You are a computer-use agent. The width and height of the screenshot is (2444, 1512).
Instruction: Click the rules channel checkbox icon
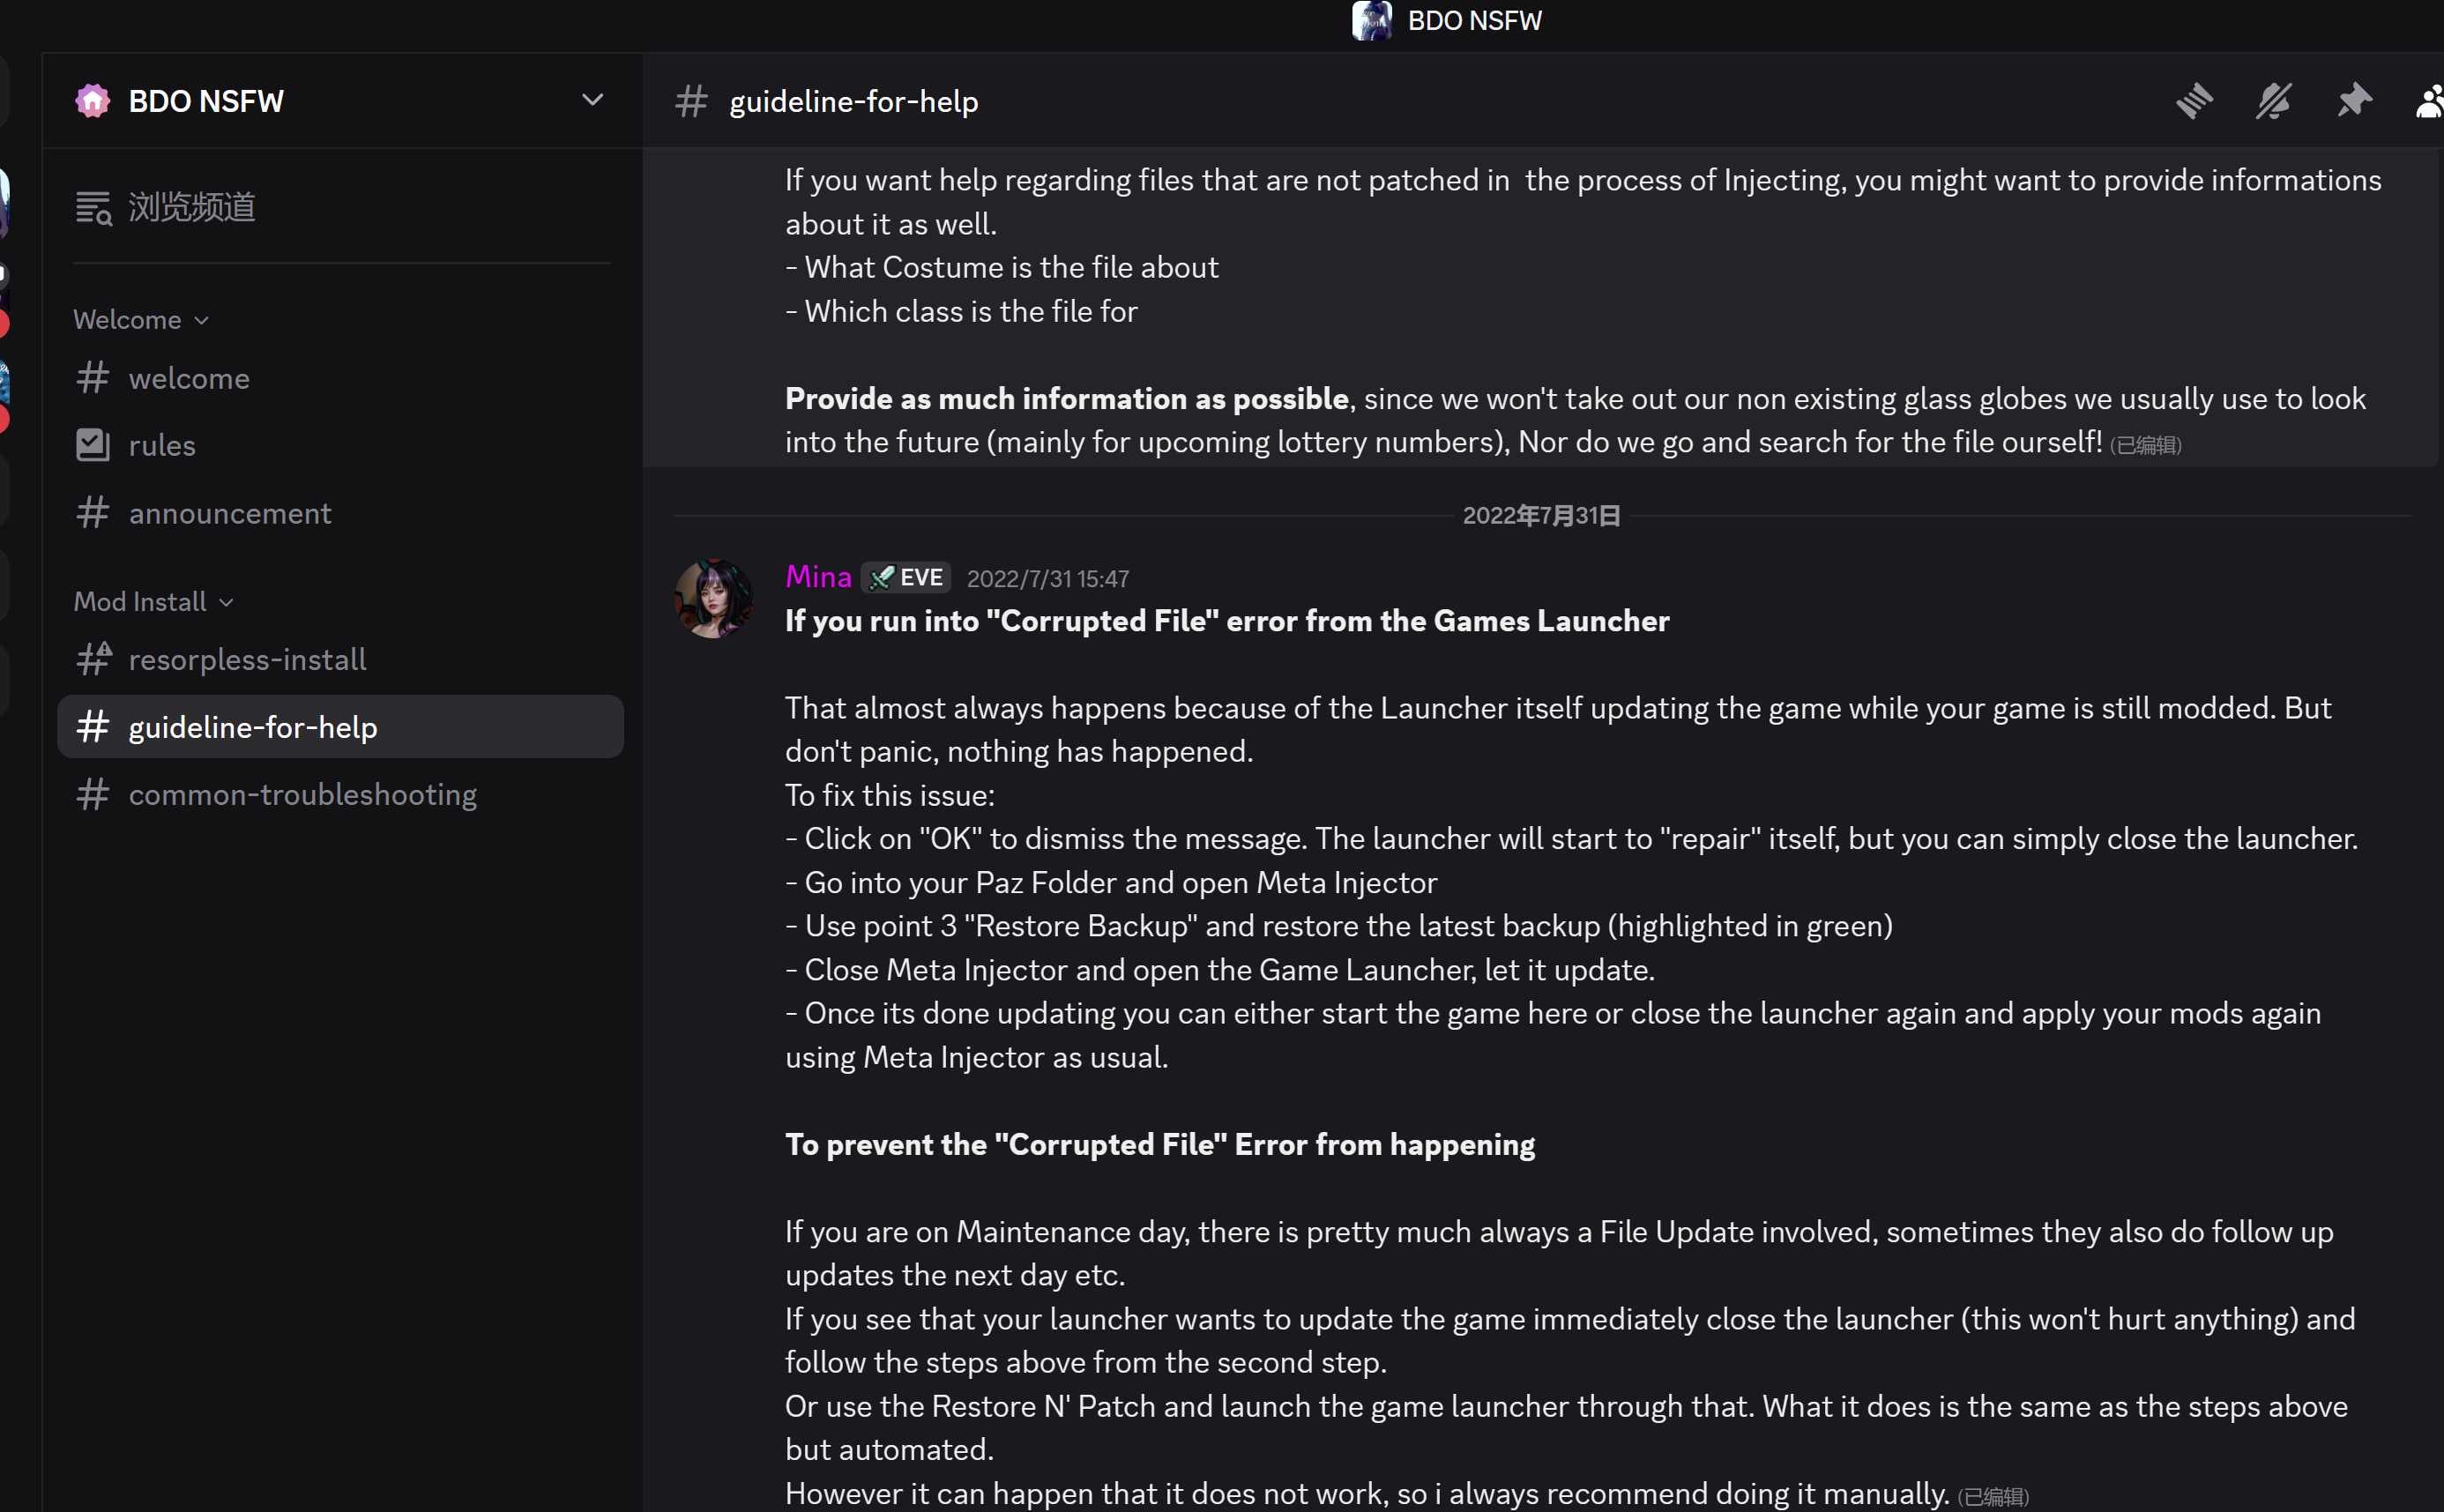(x=93, y=445)
